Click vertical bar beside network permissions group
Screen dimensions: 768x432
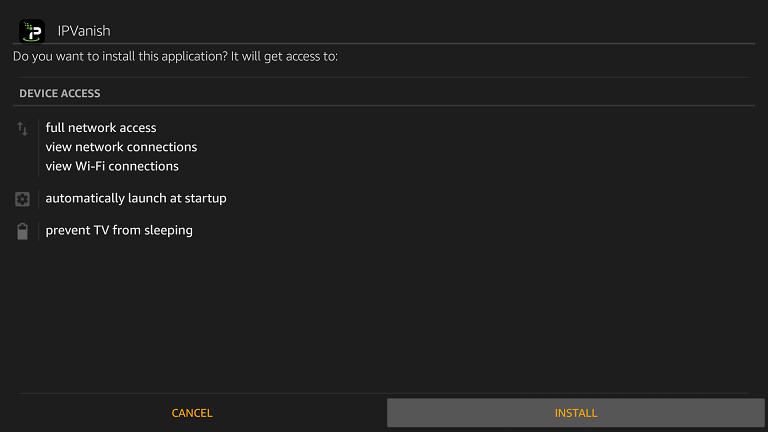click(38, 147)
